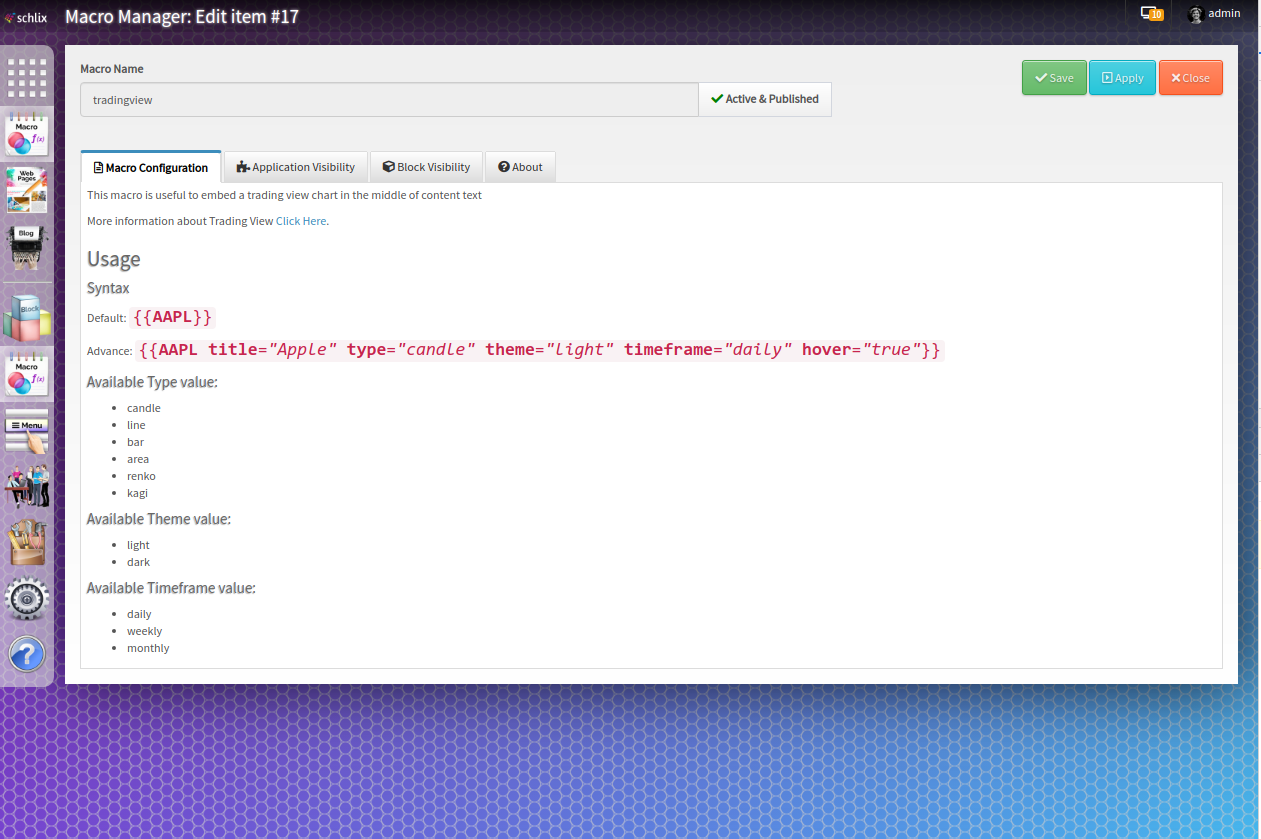This screenshot has width=1261, height=839.
Task: Click the 'daily' timeframe list item
Action: (x=139, y=614)
